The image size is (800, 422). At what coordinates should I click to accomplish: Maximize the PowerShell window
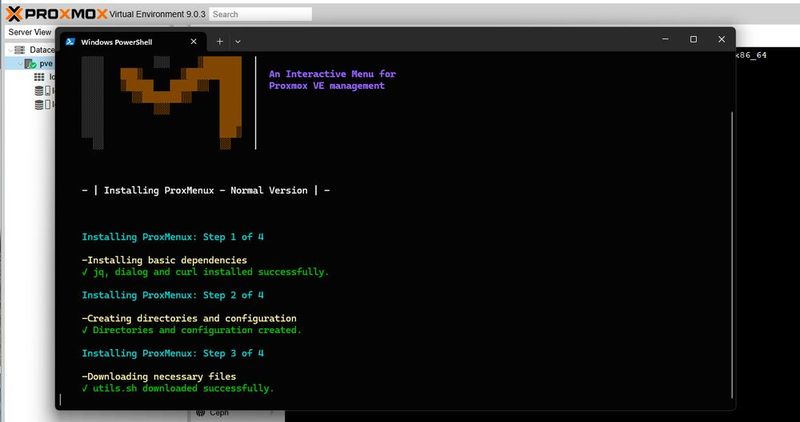point(693,39)
